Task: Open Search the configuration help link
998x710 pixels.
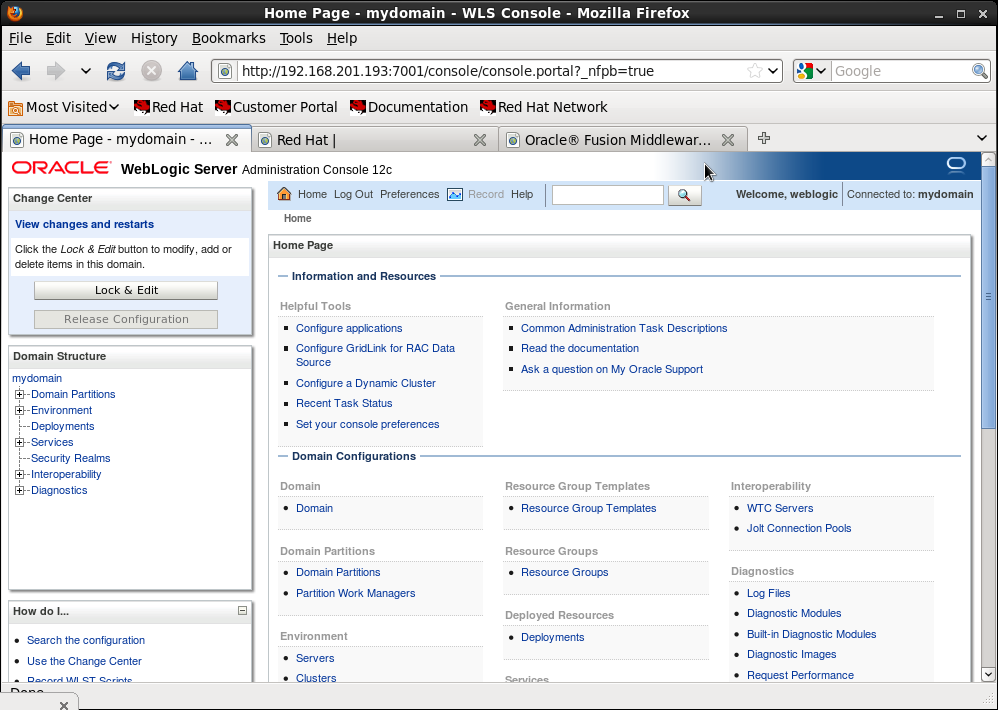Action: [86, 640]
